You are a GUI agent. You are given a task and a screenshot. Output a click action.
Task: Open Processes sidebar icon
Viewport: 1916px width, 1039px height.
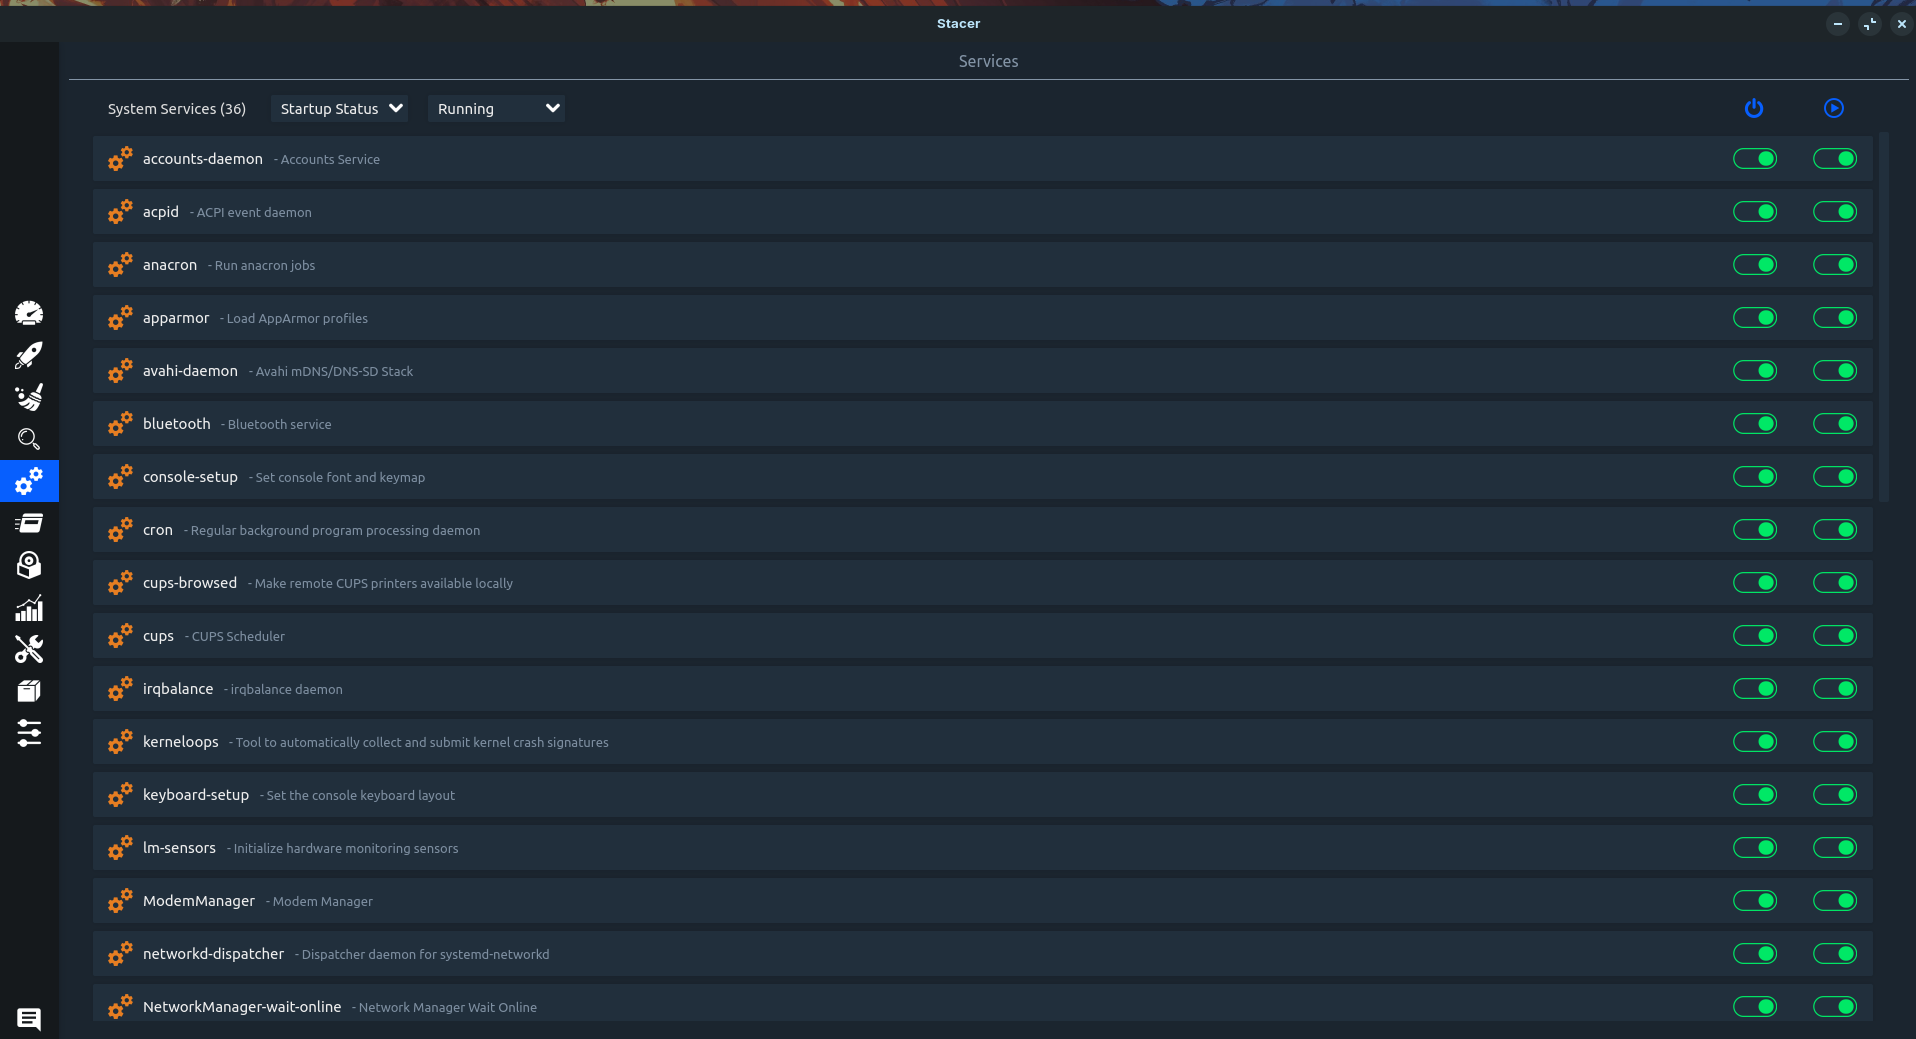(29, 523)
